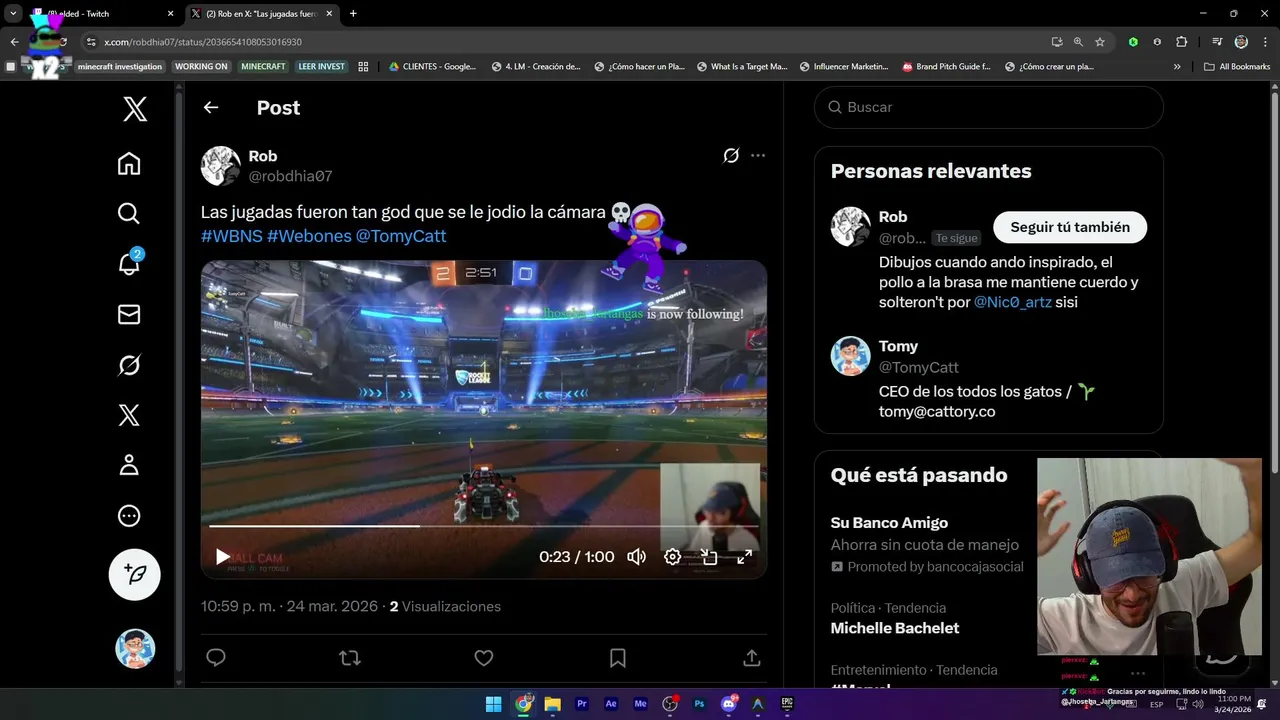Like the post with heart icon
This screenshot has height=720, width=1280.
[484, 657]
